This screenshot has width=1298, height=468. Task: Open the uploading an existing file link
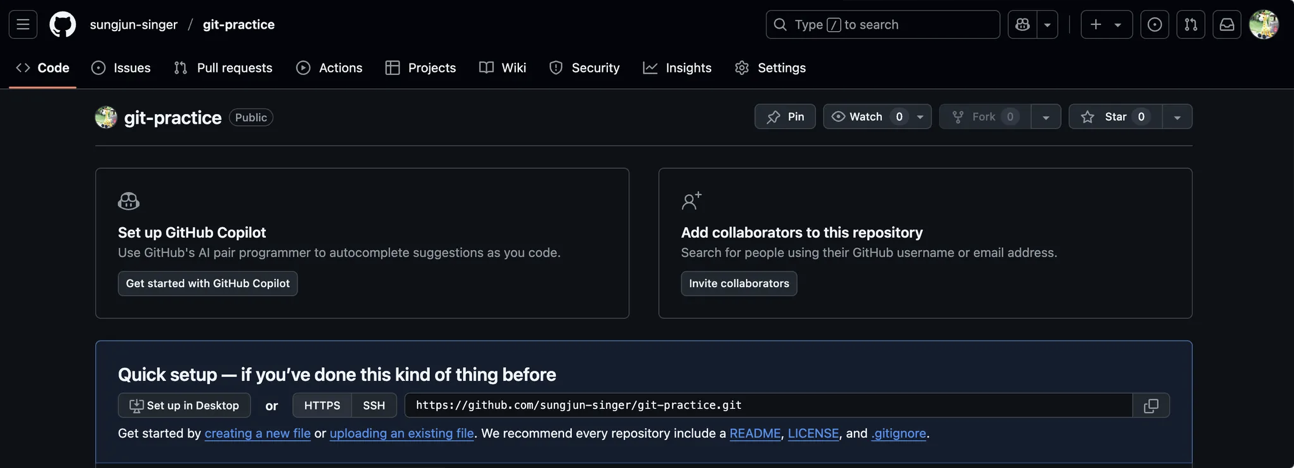(402, 433)
